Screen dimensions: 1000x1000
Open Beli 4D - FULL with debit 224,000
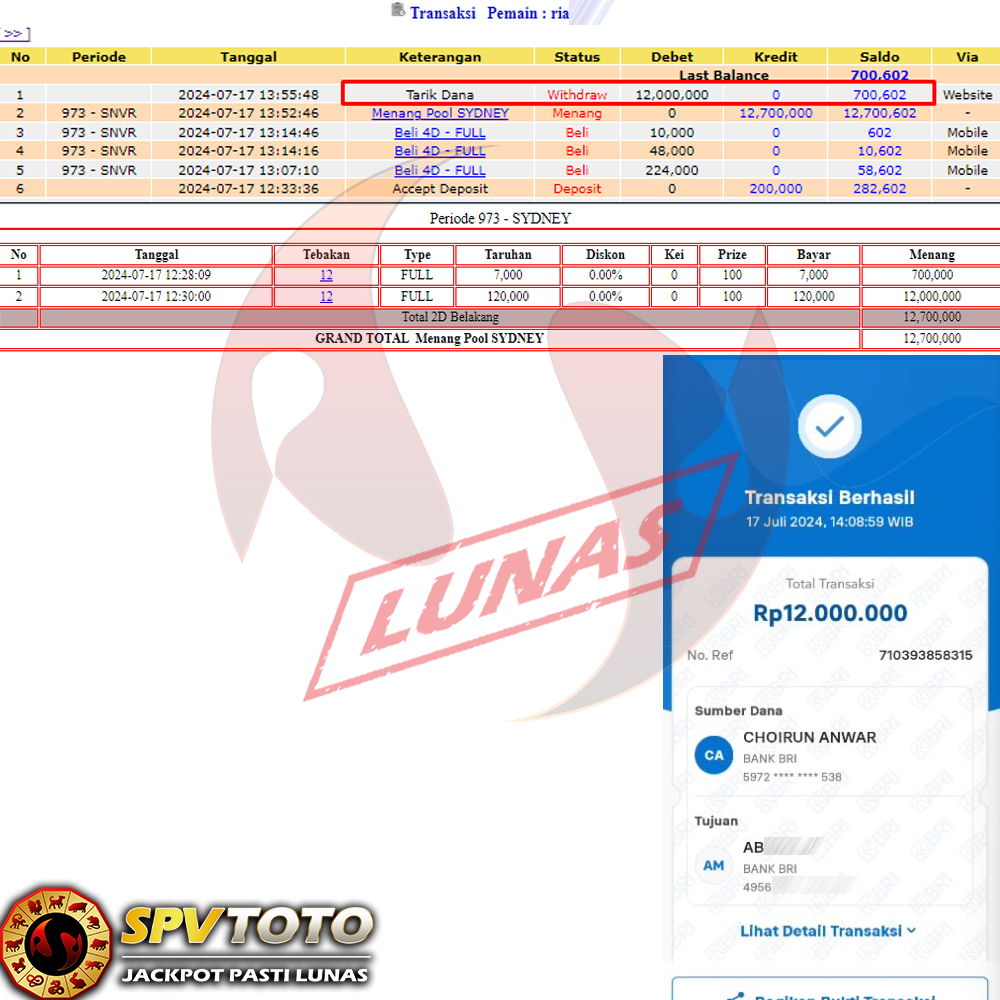pyautogui.click(x=440, y=170)
